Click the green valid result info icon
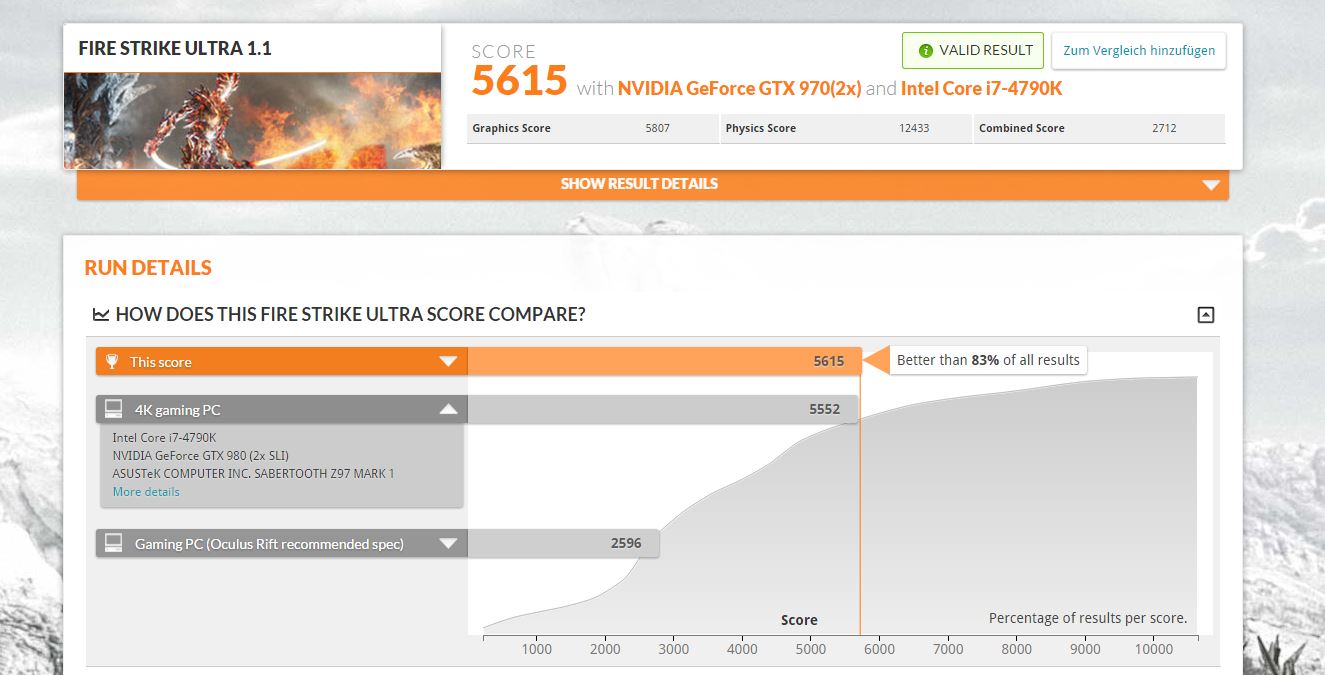 [x=926, y=51]
